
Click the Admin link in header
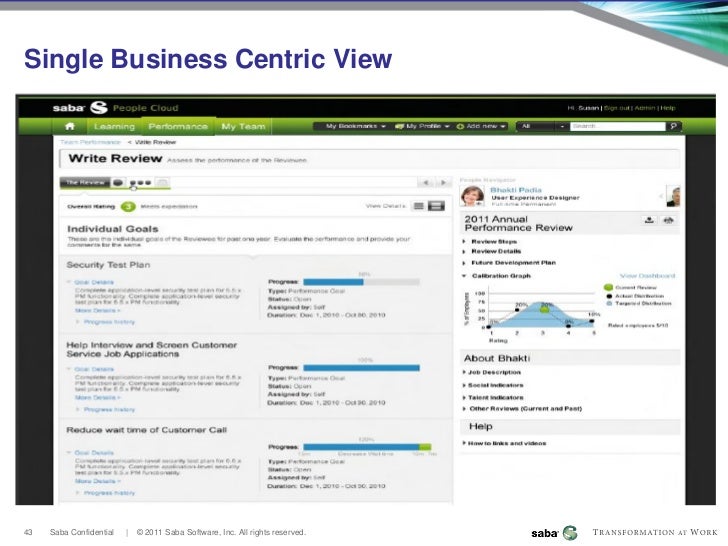(x=645, y=108)
